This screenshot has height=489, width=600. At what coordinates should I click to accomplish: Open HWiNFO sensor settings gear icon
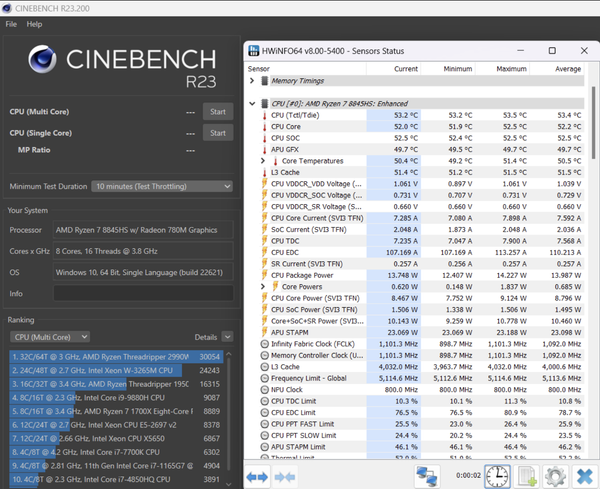click(555, 477)
